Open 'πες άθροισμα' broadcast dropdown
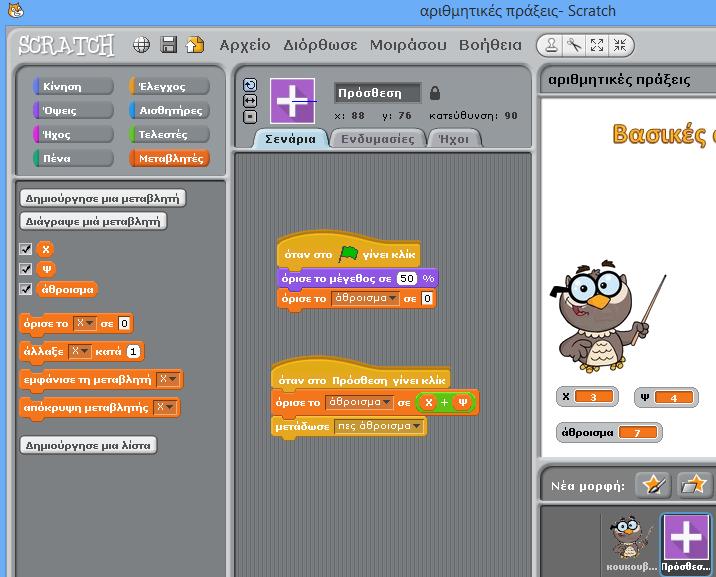The image size is (716, 577). click(x=379, y=426)
